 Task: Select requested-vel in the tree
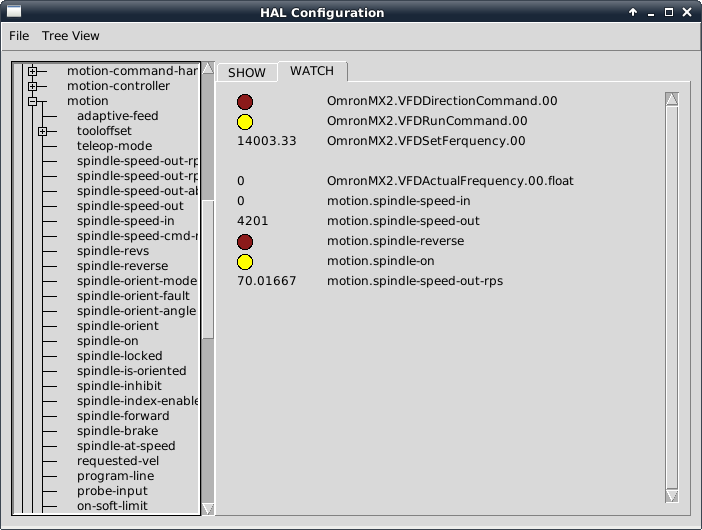[x=118, y=461]
